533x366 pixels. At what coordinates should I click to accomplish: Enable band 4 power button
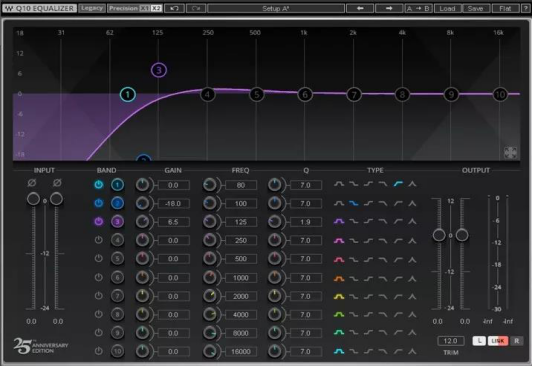tap(99, 240)
